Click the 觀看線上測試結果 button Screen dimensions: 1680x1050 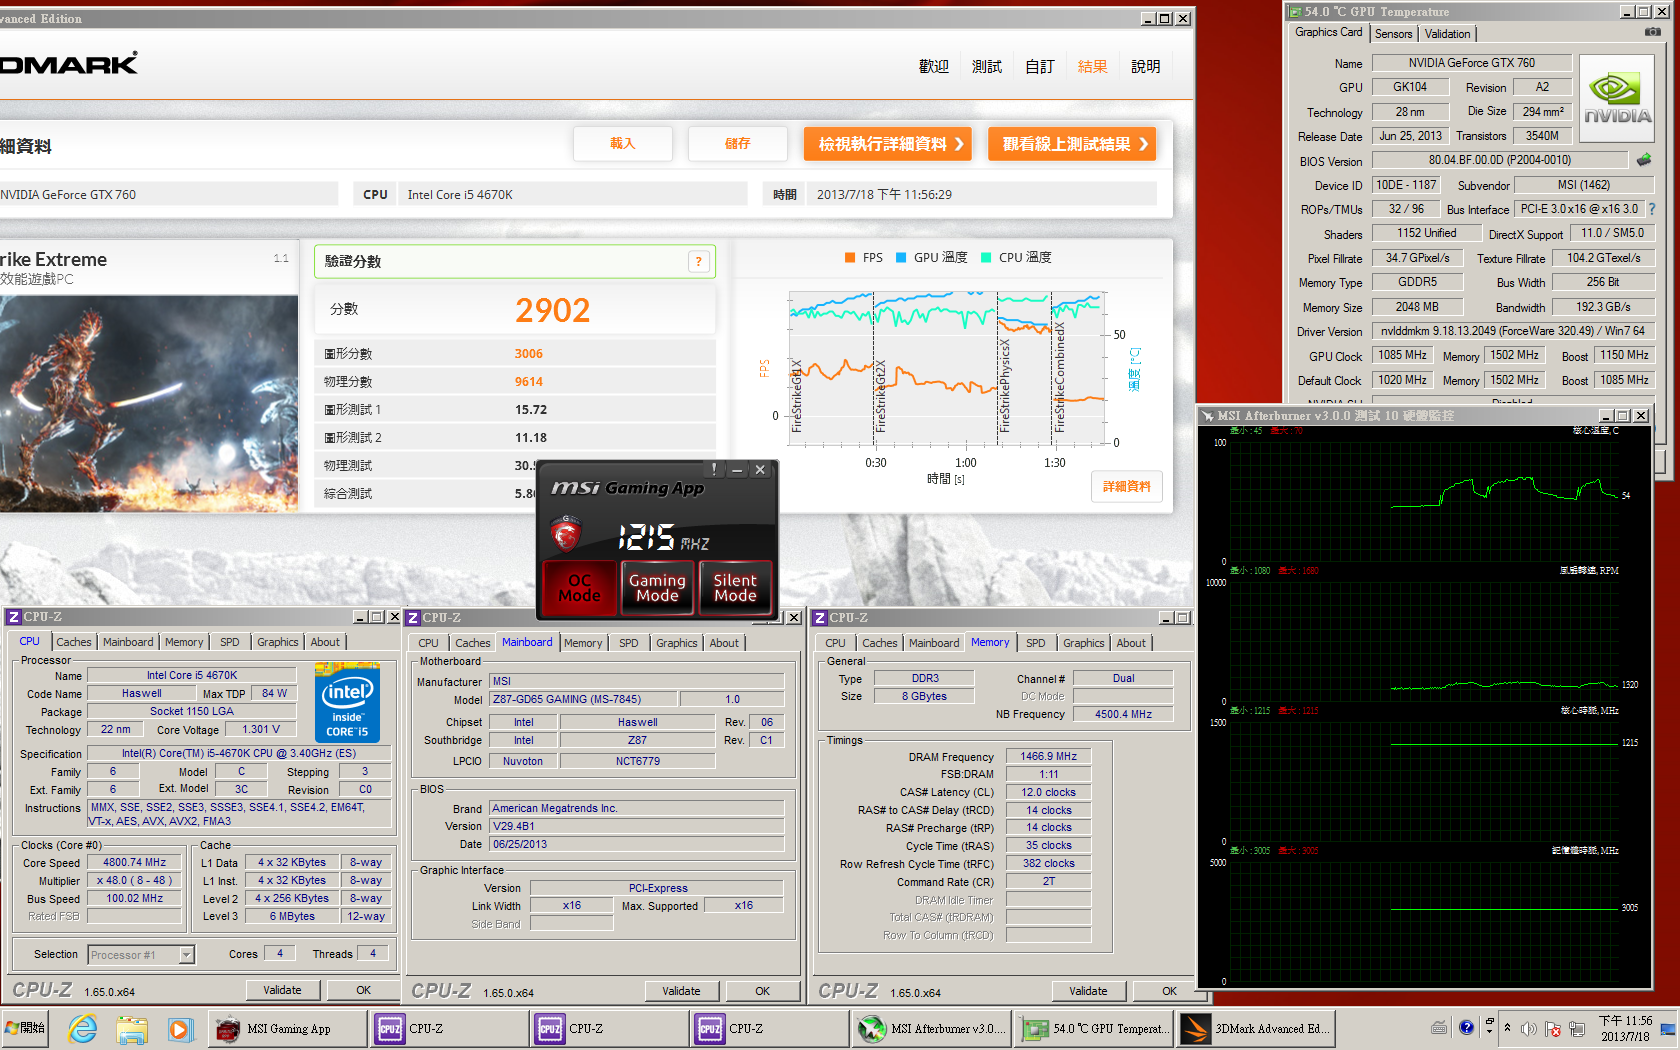click(1072, 144)
